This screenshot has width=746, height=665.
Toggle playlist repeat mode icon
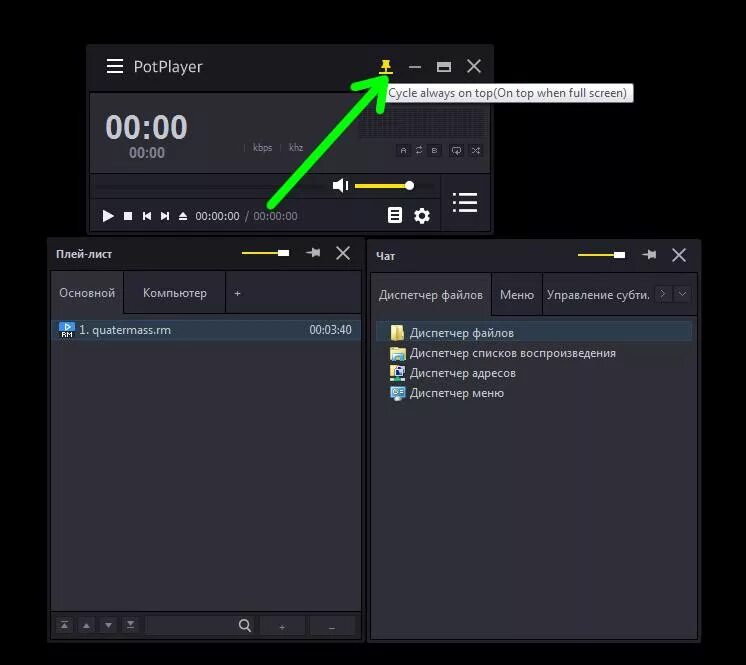point(456,151)
